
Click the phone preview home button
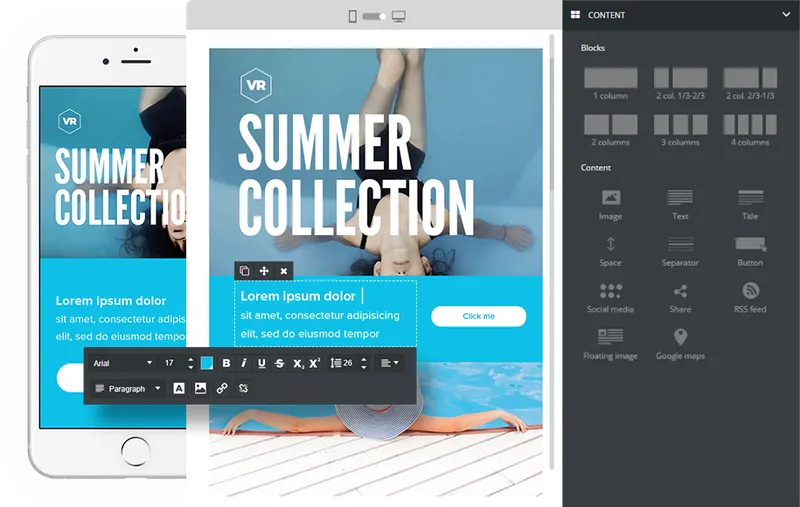[136, 451]
